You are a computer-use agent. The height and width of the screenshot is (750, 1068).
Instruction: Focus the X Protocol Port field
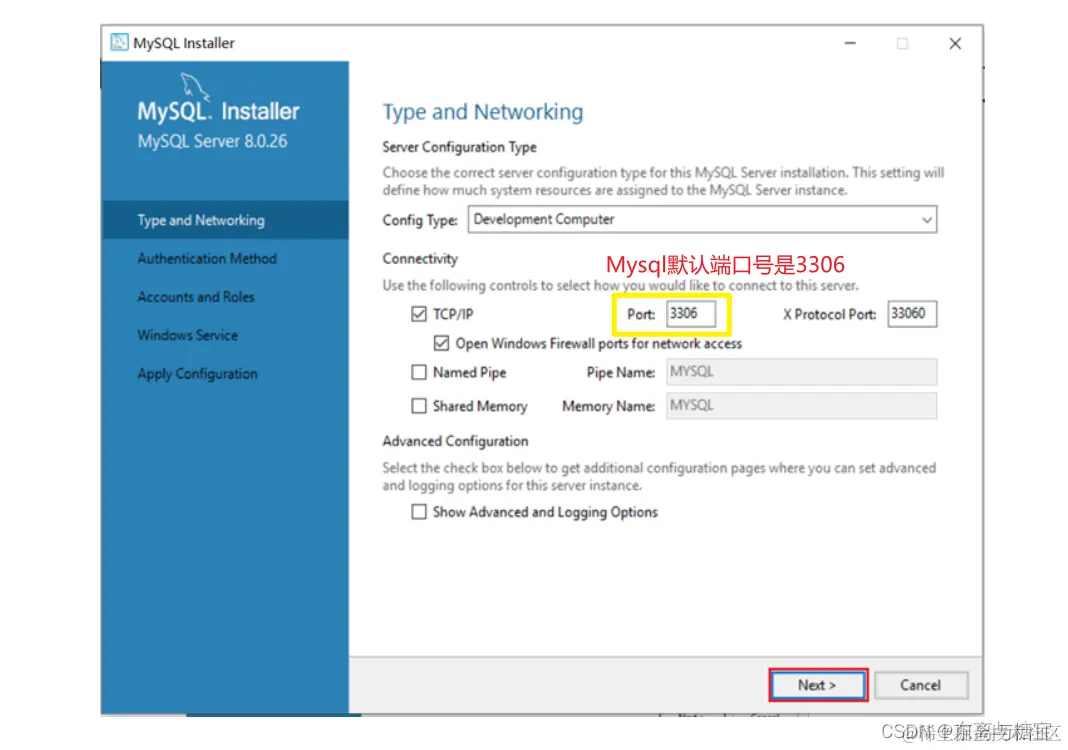[x=912, y=313]
